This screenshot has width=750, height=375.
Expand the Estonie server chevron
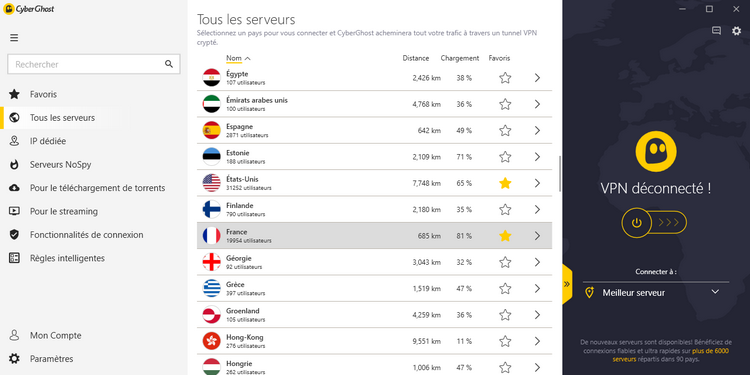tap(537, 157)
